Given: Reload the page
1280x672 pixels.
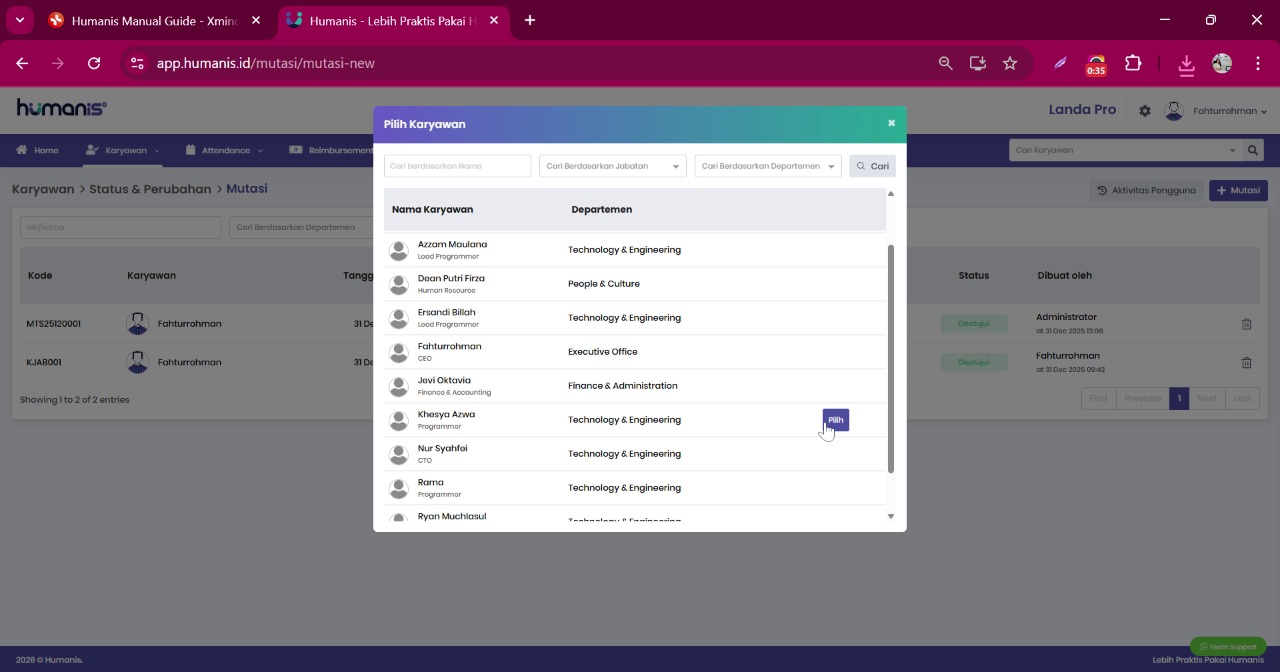Looking at the screenshot, I should [x=94, y=63].
